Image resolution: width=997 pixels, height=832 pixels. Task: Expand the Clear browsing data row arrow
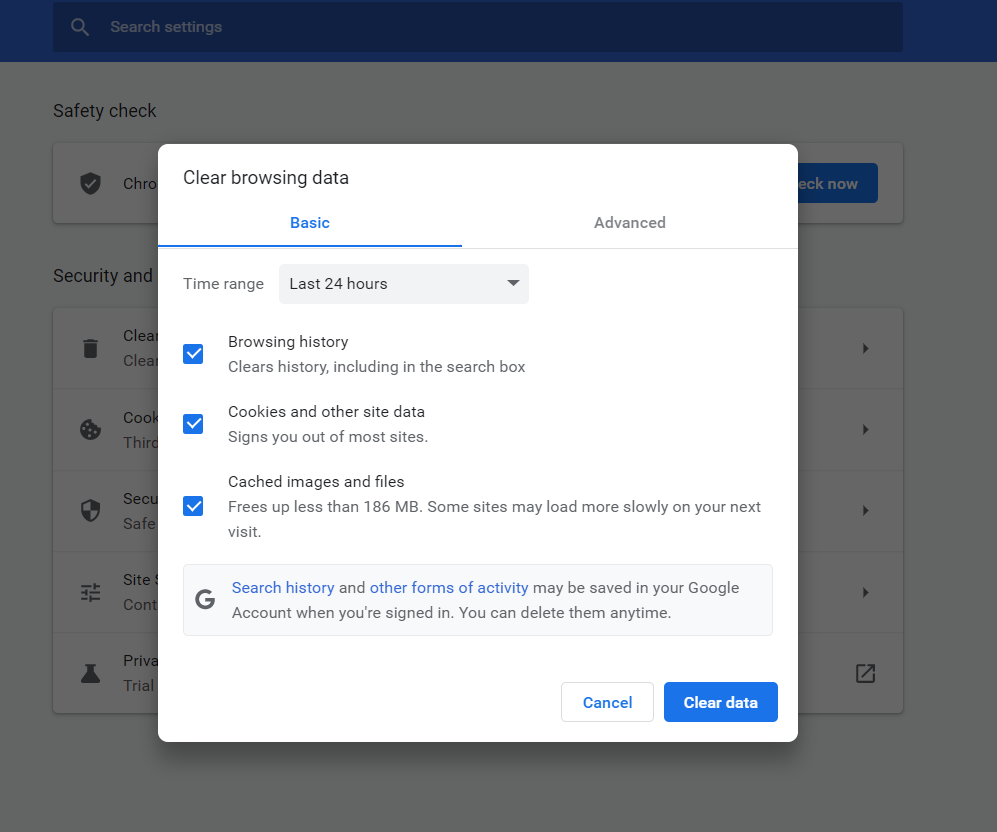[x=865, y=348]
